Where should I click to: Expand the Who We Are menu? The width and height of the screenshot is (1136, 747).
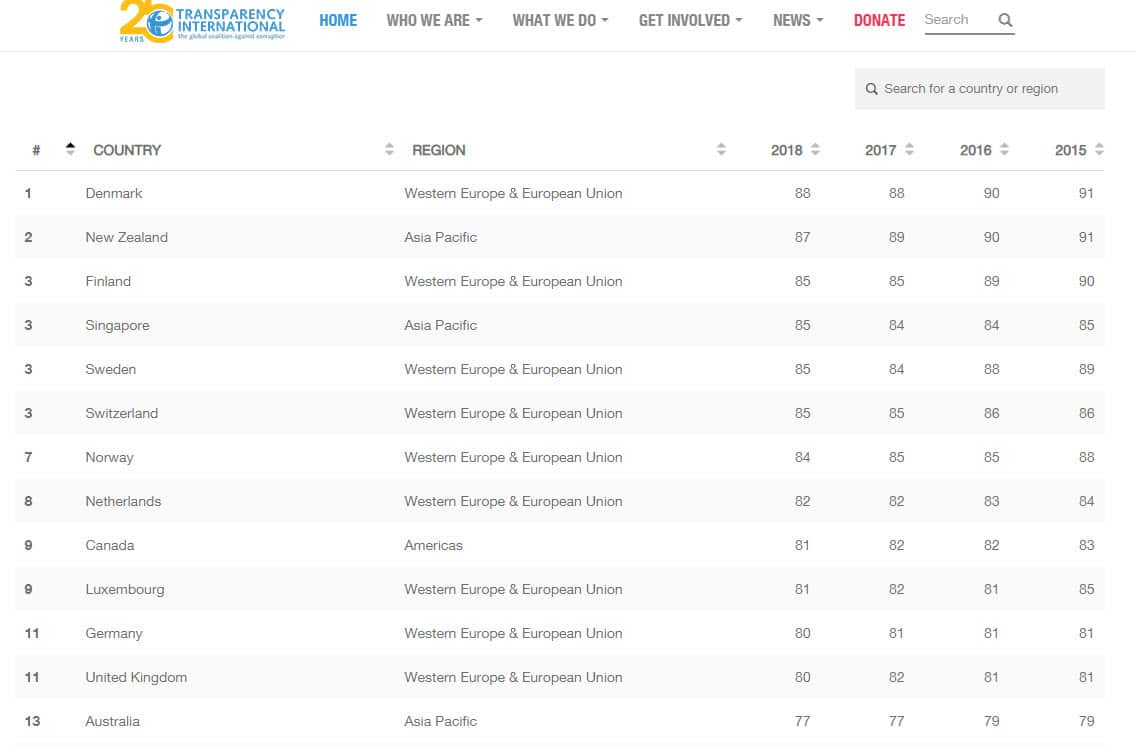pos(434,20)
